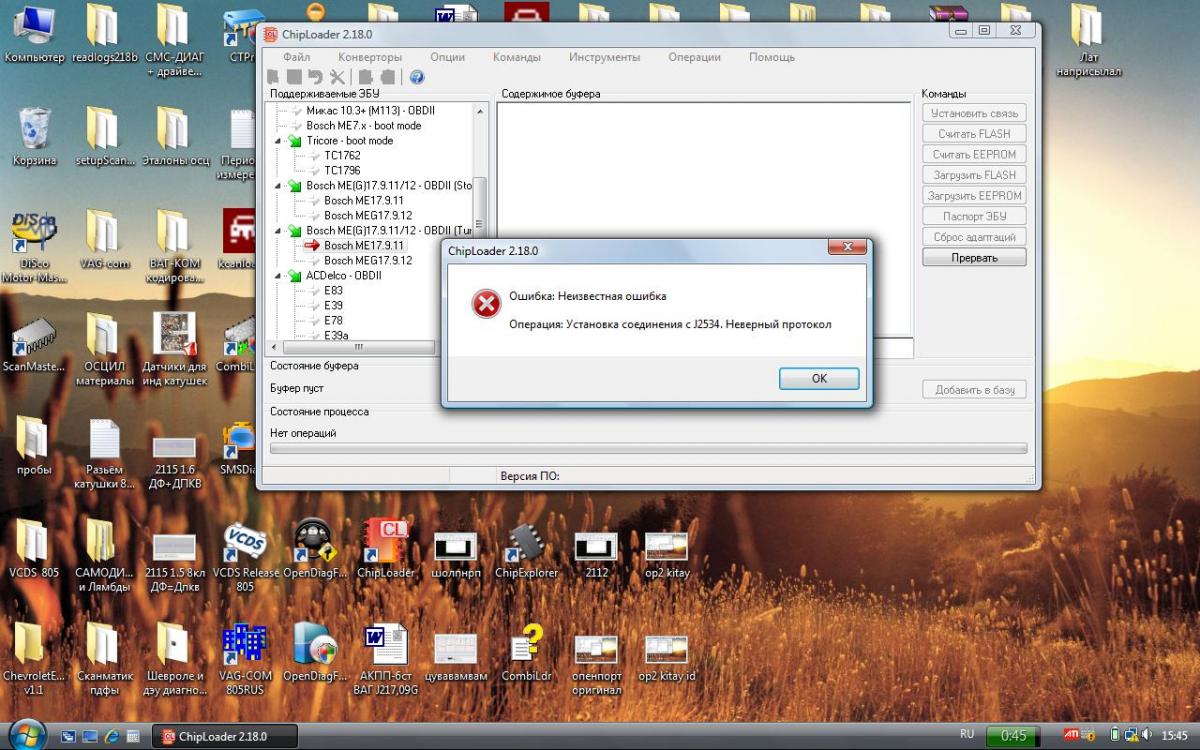Select Микас 10.3+ (M113) - OBDII
The width and height of the screenshot is (1200, 750).
click(x=370, y=110)
